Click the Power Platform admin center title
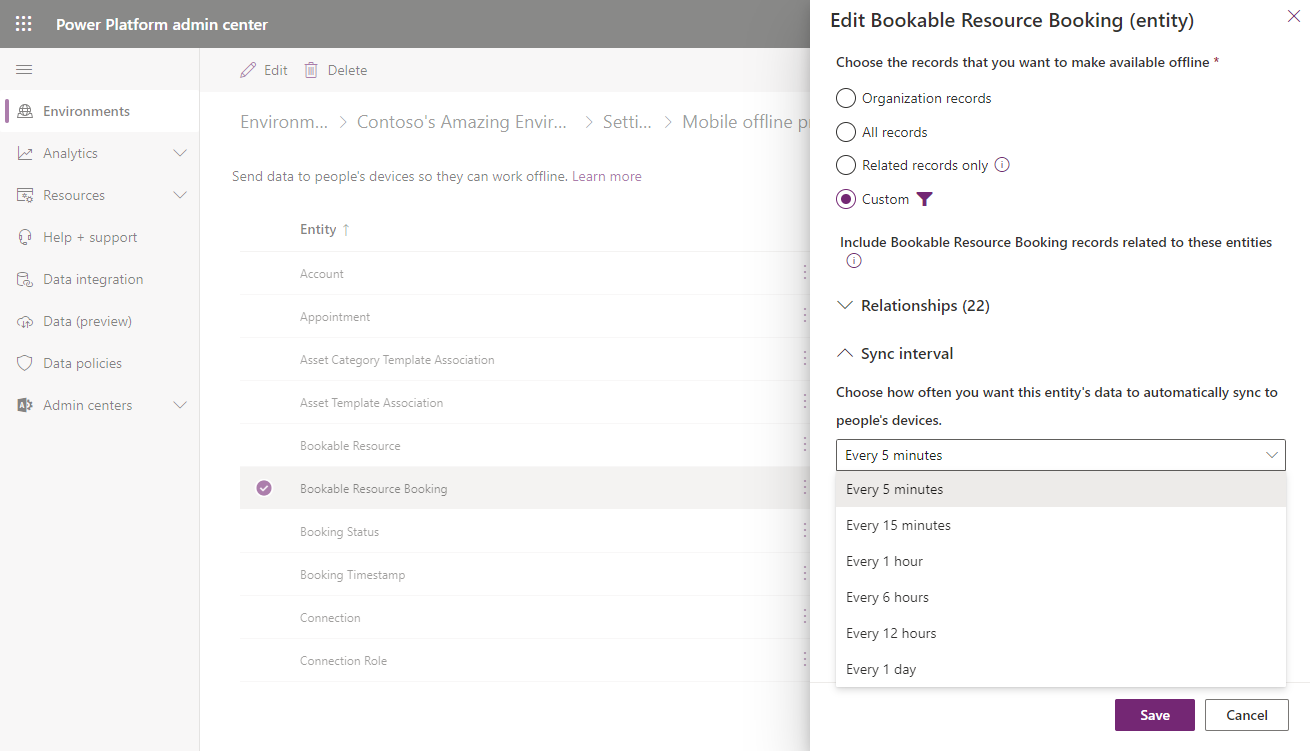 pos(162,24)
